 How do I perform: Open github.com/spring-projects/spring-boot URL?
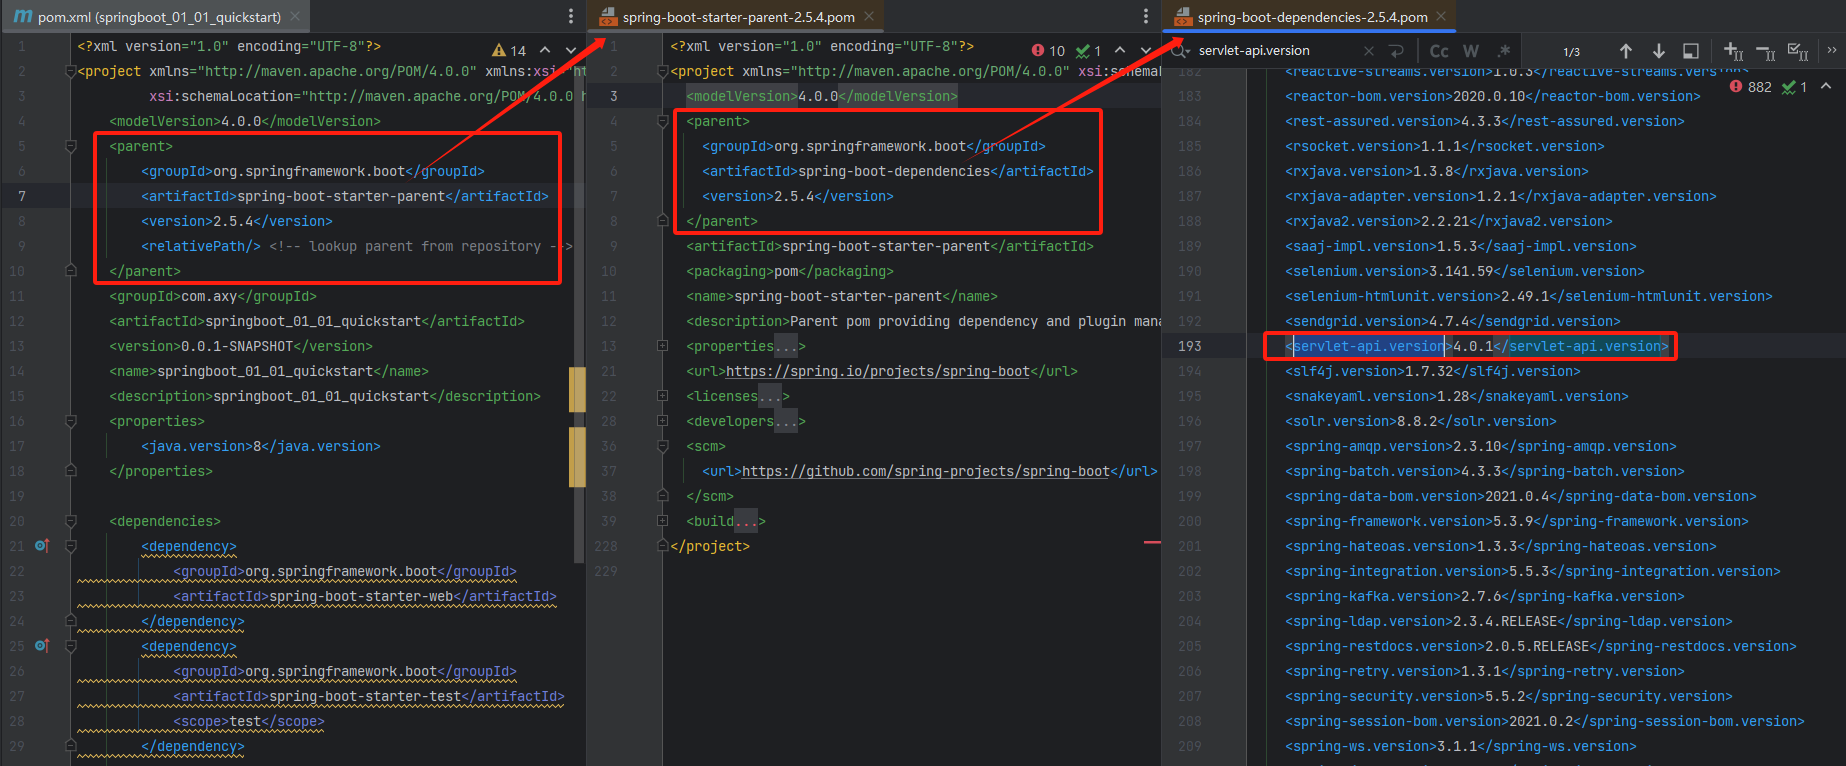click(925, 471)
